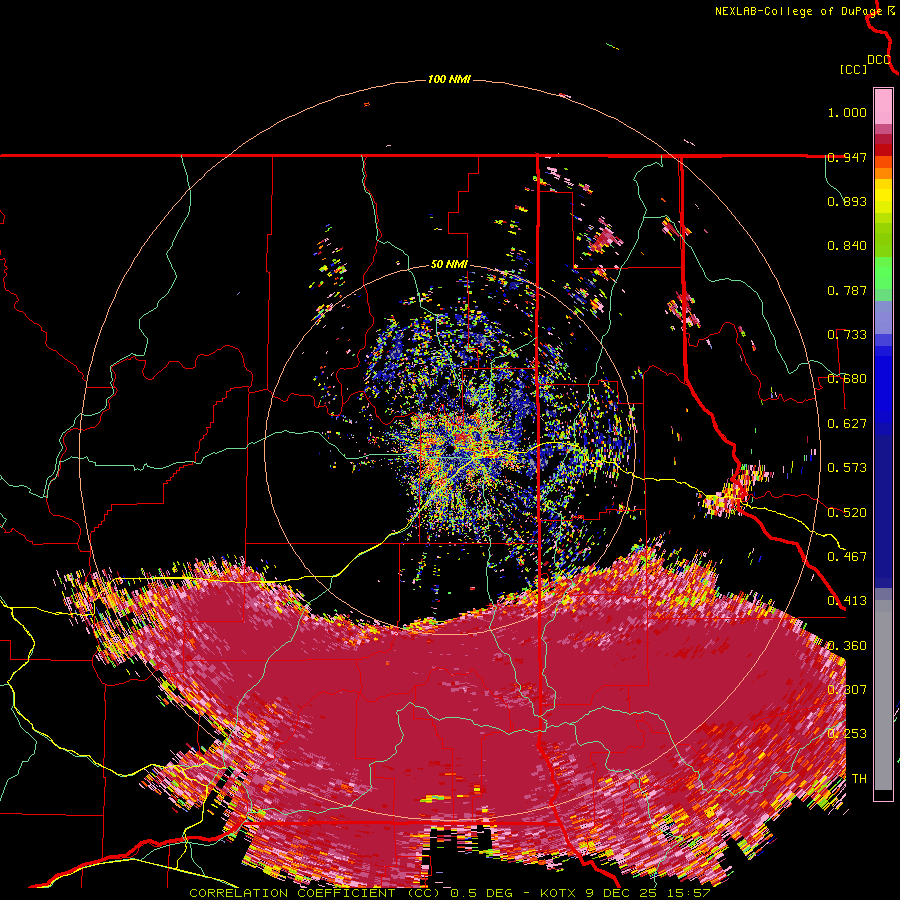Click the 0.520 scale value
The image size is (900, 900).
click(847, 513)
